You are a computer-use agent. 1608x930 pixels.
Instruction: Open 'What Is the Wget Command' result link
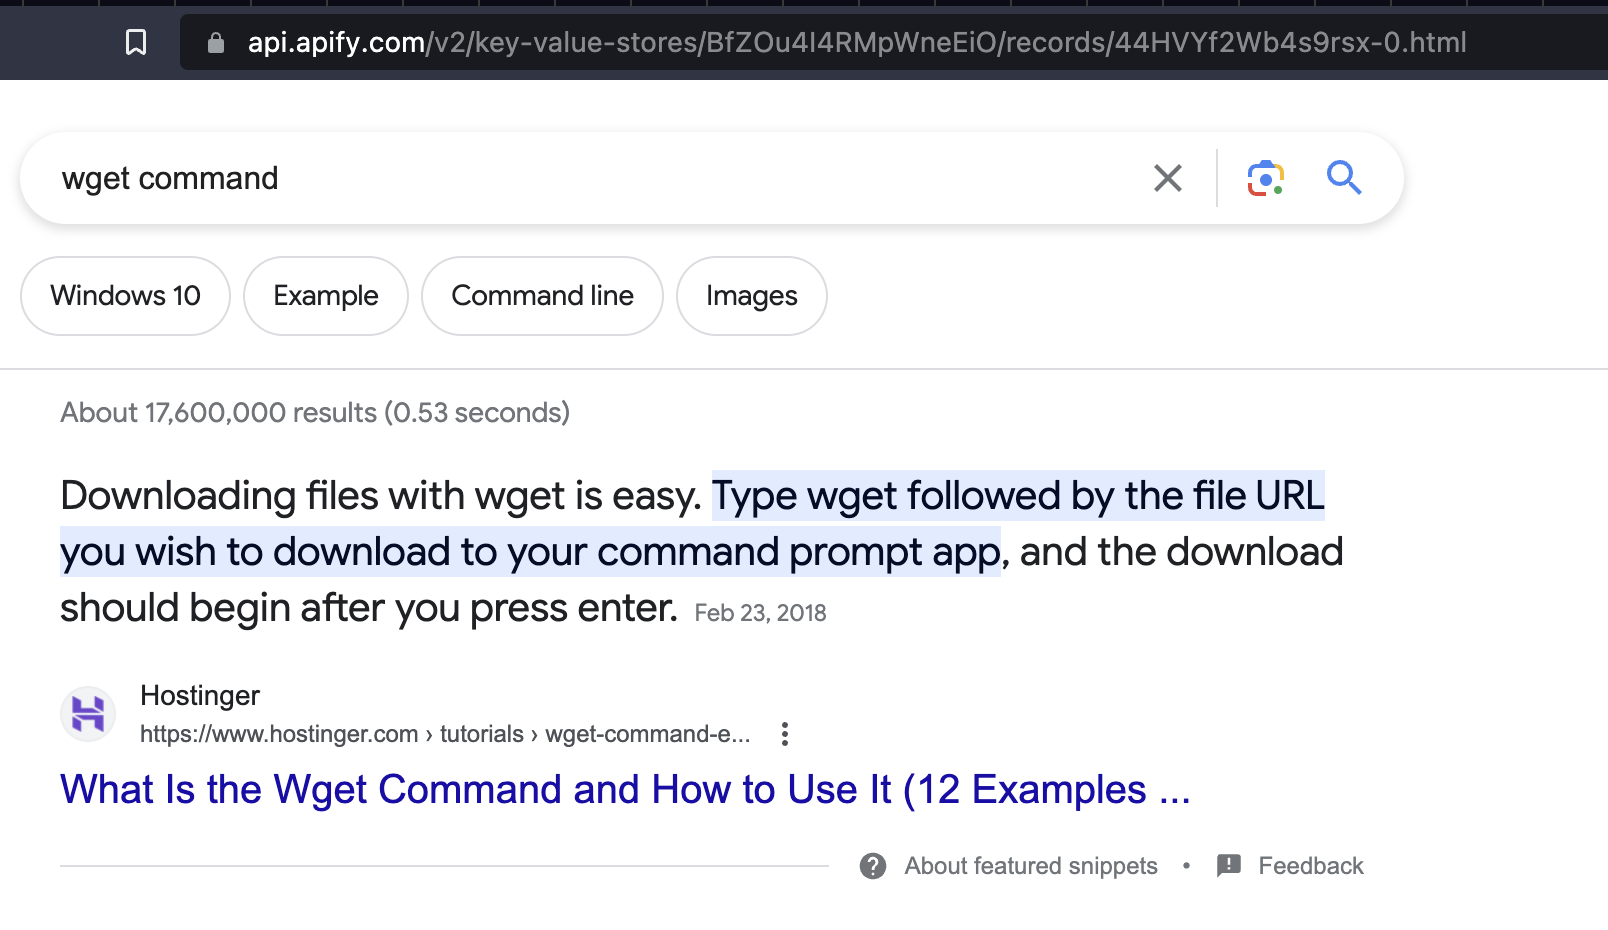[x=625, y=789]
